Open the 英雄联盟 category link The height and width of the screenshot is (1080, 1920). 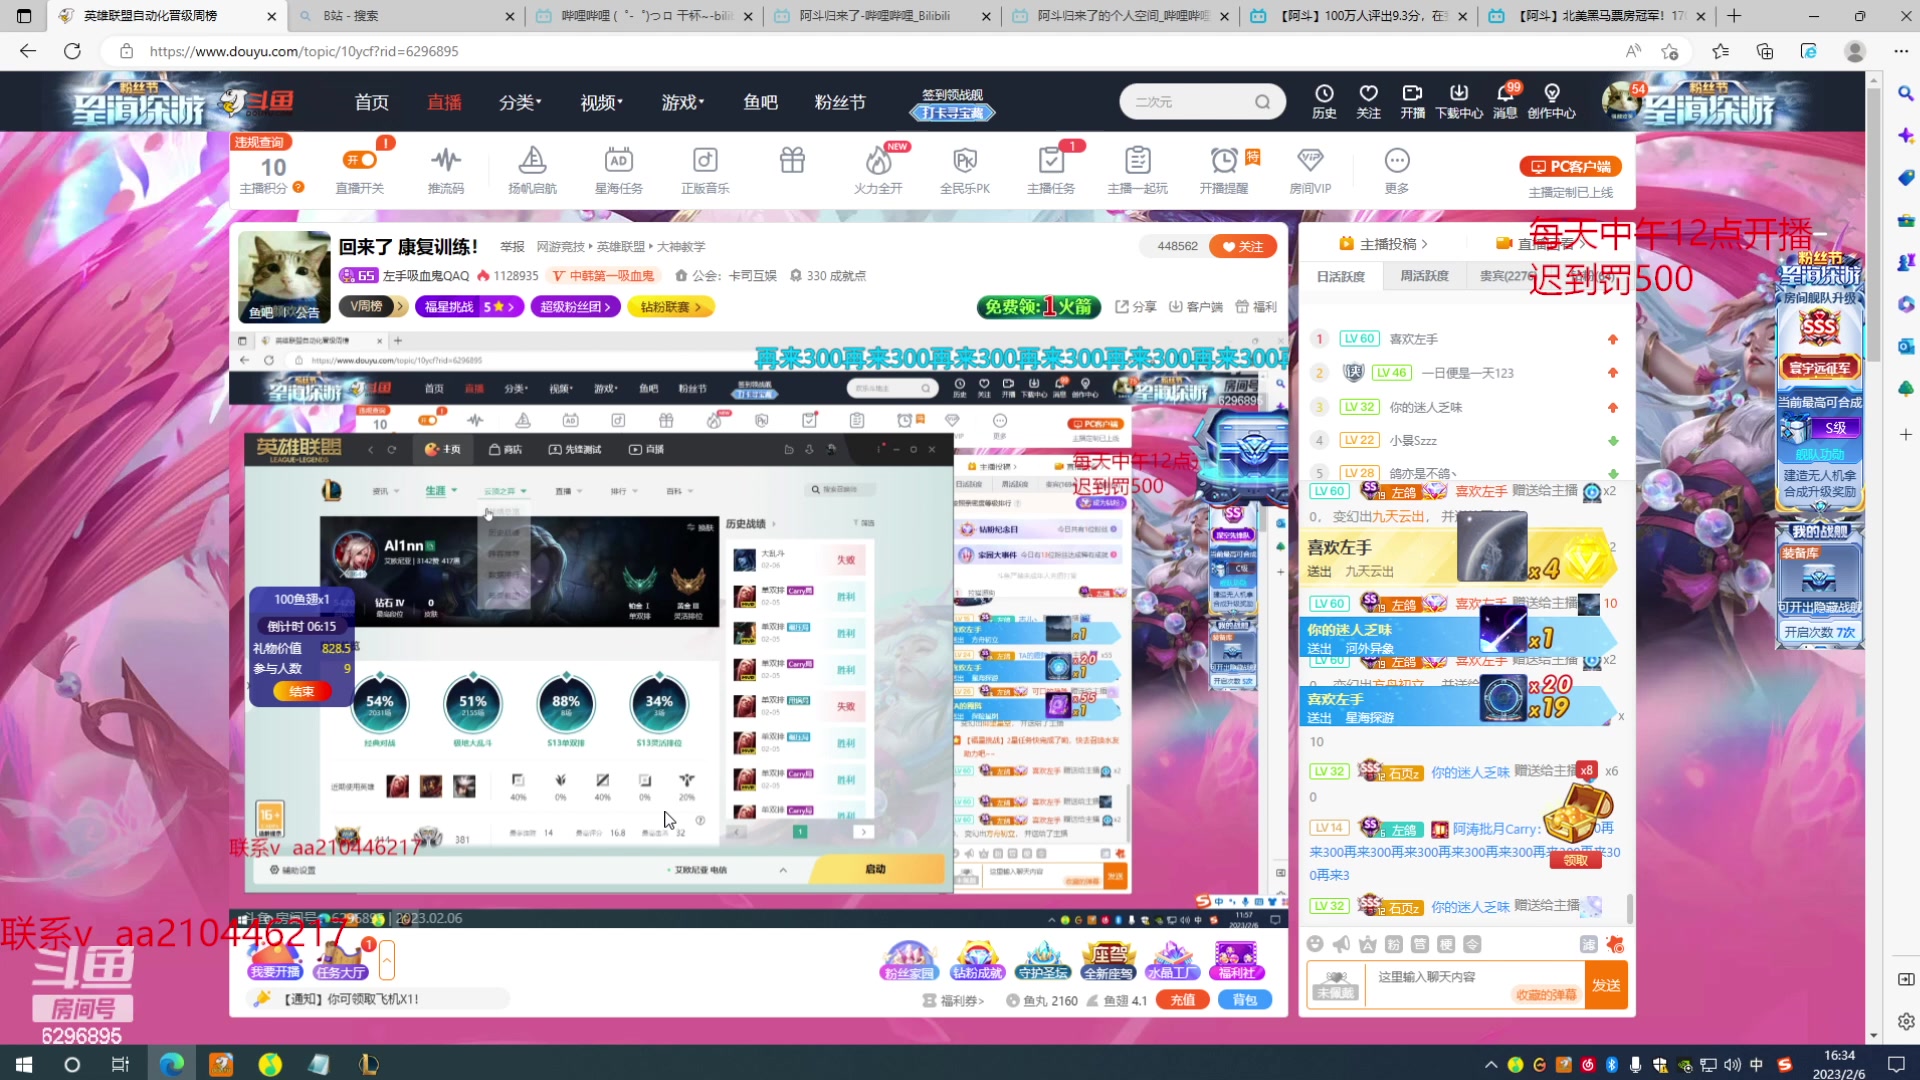coord(621,246)
